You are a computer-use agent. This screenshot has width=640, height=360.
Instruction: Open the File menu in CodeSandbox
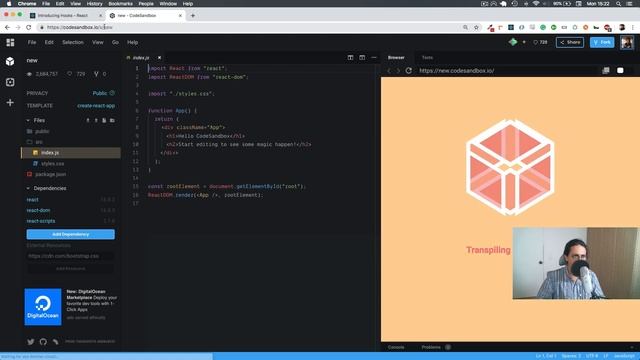point(32,42)
